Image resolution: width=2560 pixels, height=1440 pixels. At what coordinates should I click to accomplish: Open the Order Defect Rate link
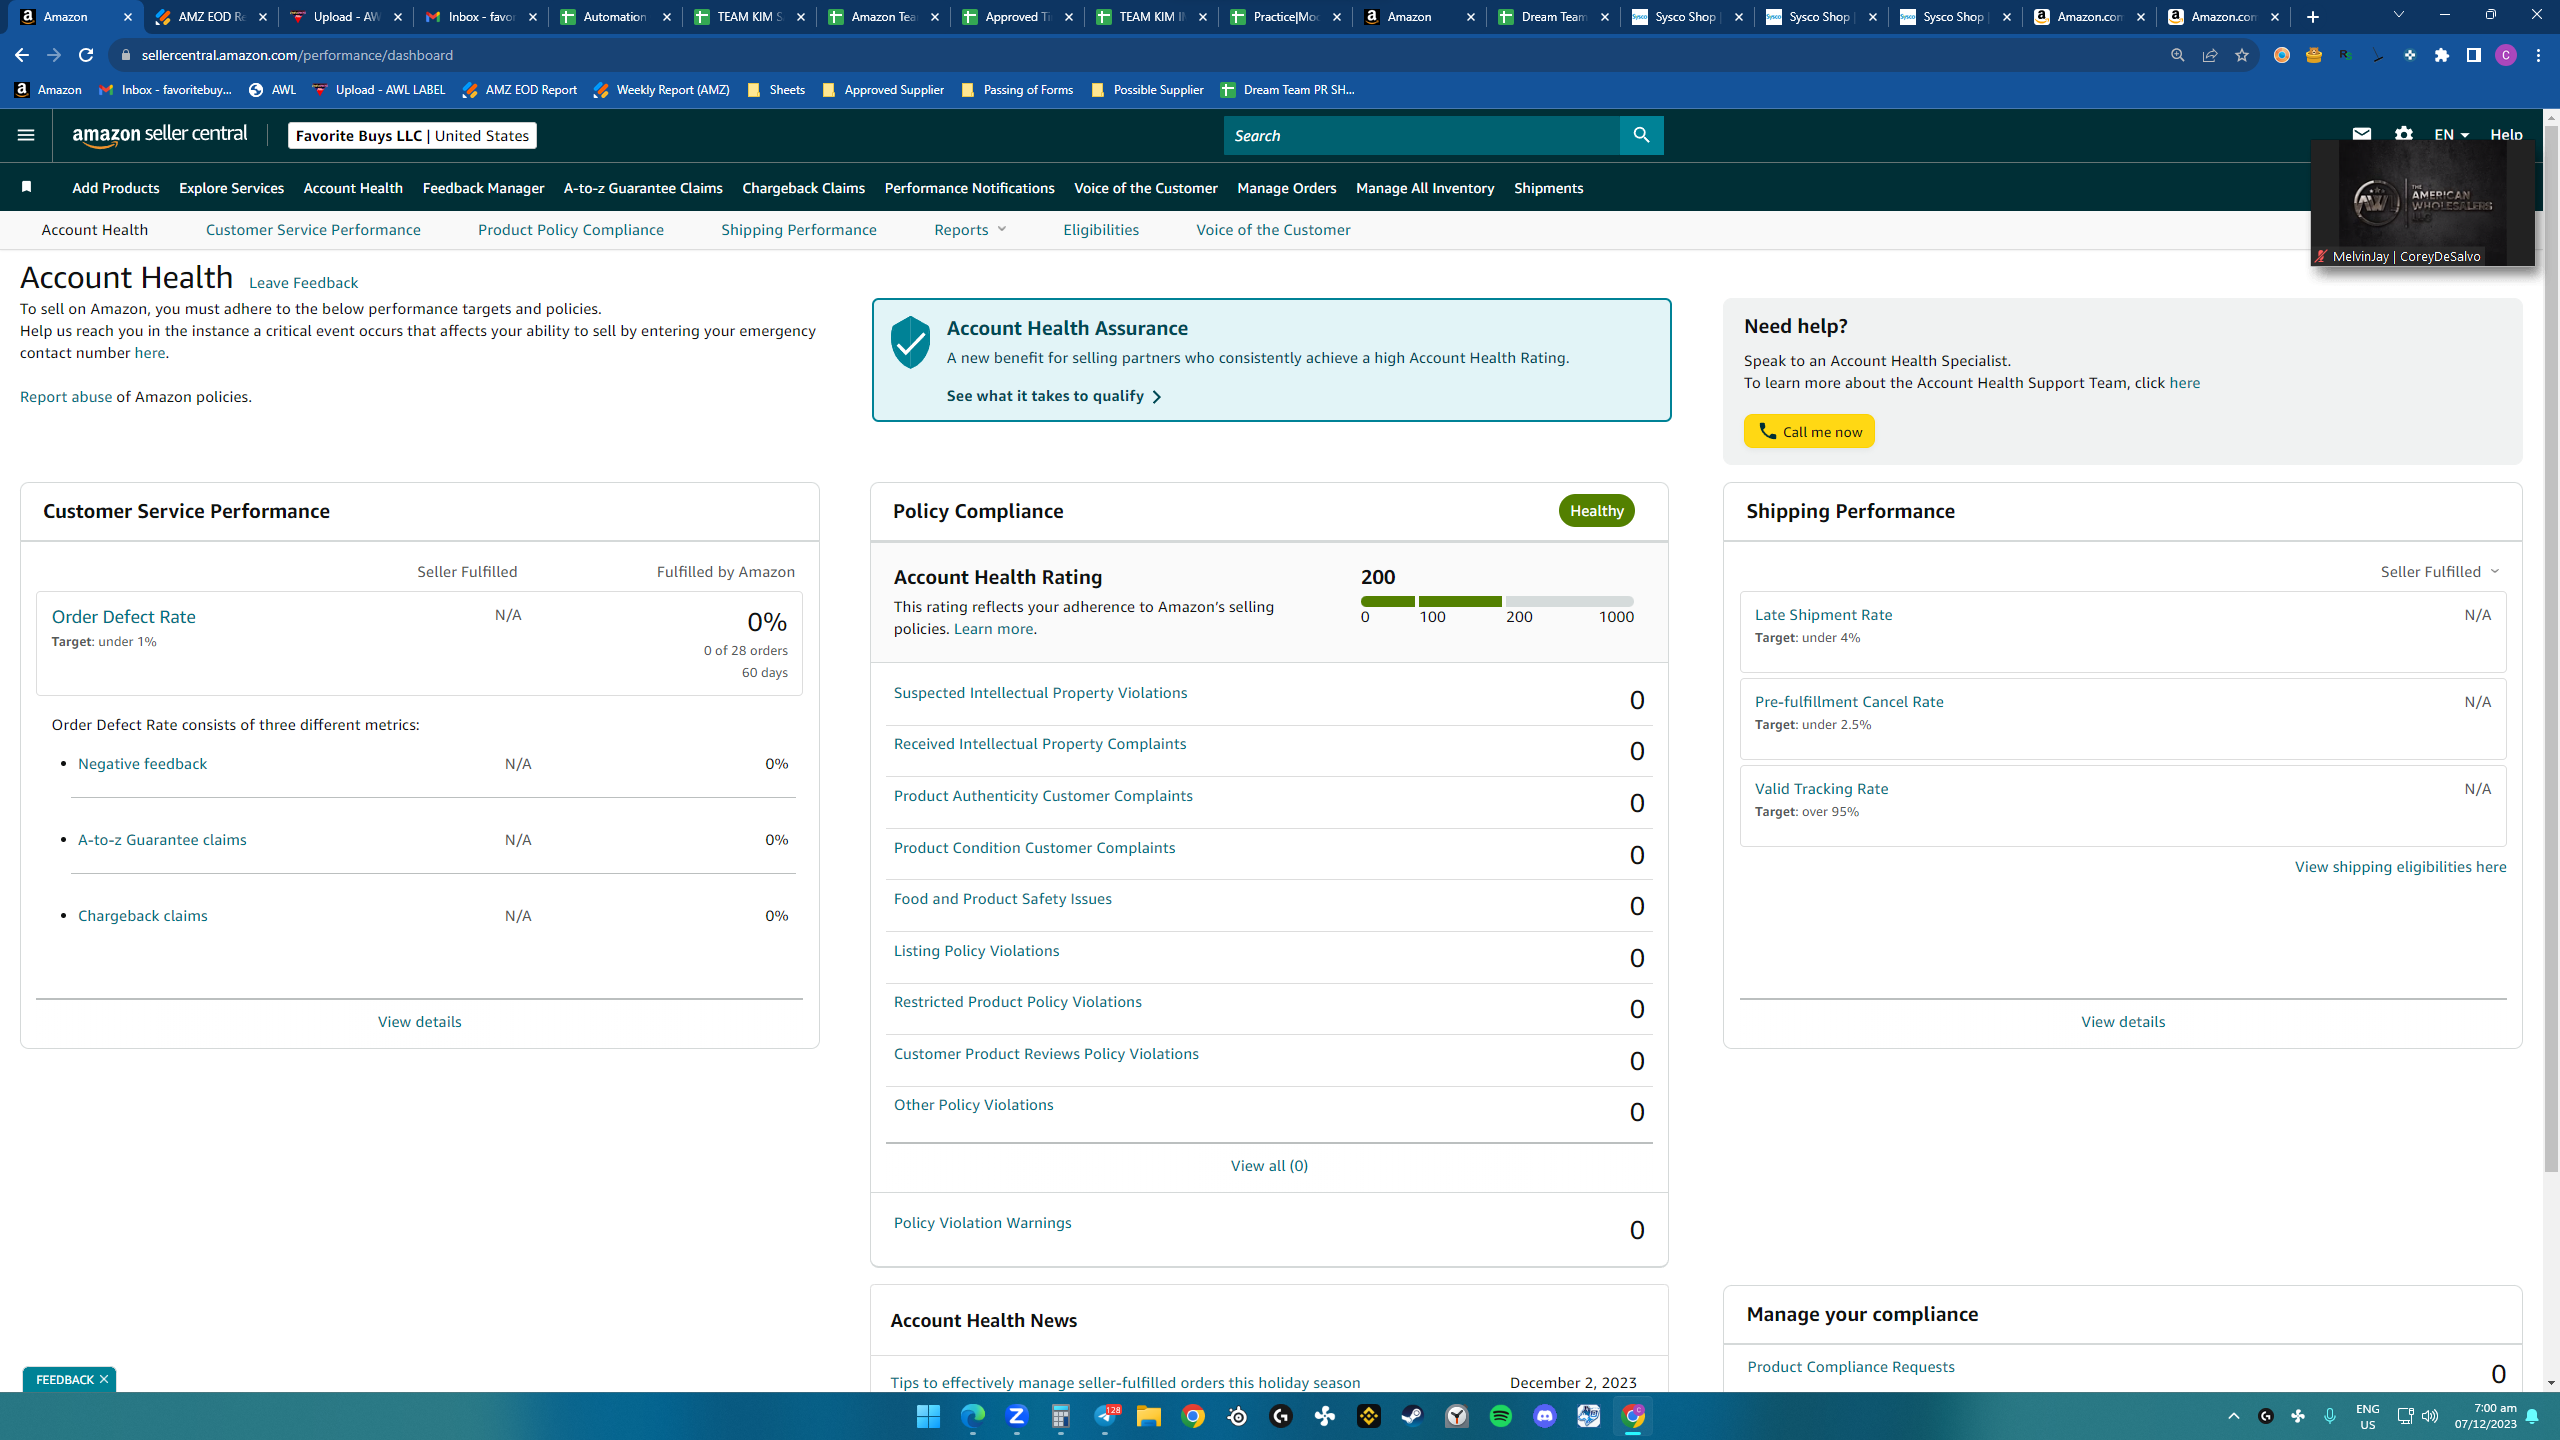124,617
